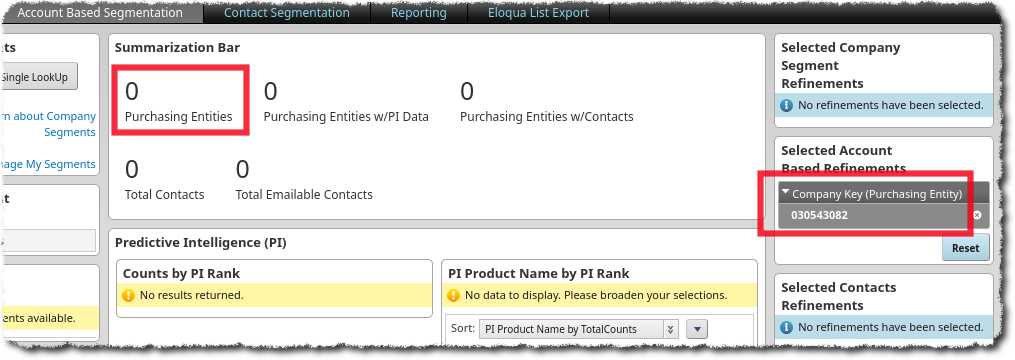Click the info icon under Selected Contacts Refinements
The width and height of the screenshot is (1015, 360).
(x=786, y=328)
